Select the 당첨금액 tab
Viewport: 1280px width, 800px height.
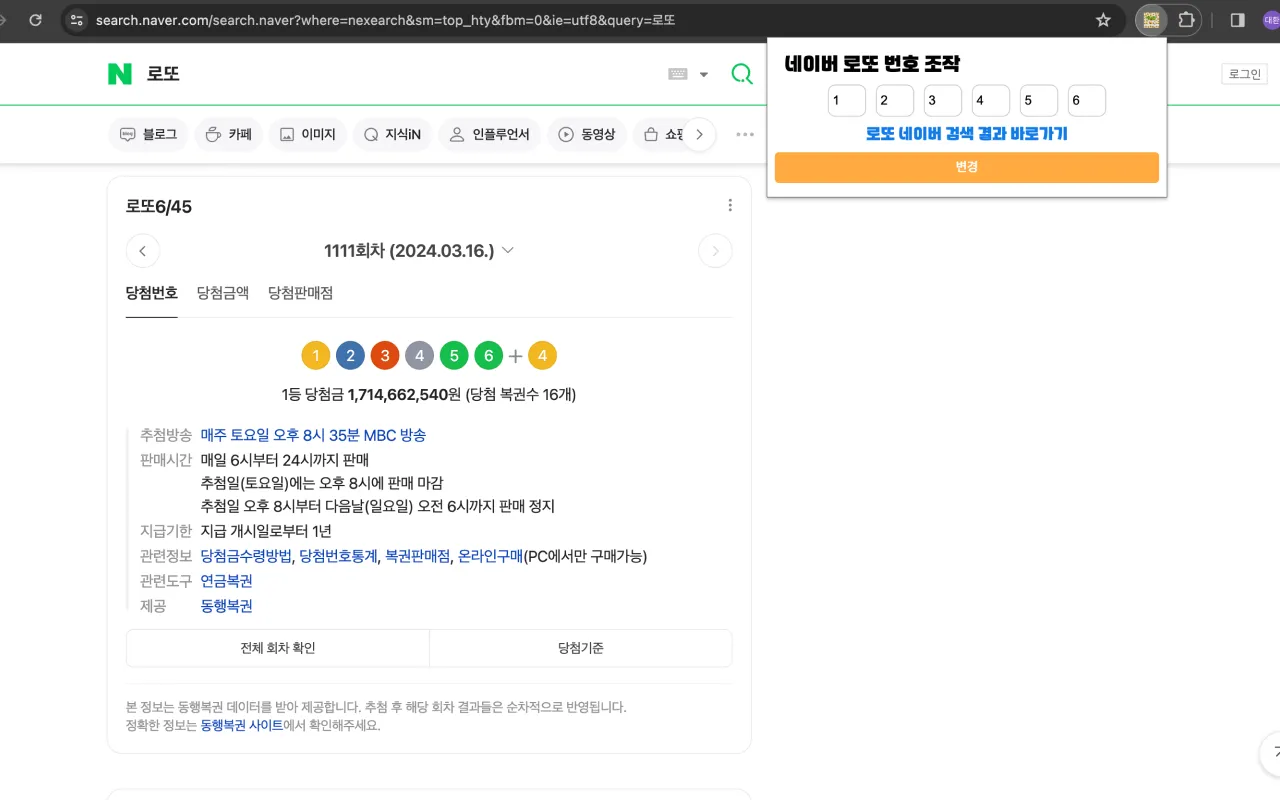(x=223, y=293)
